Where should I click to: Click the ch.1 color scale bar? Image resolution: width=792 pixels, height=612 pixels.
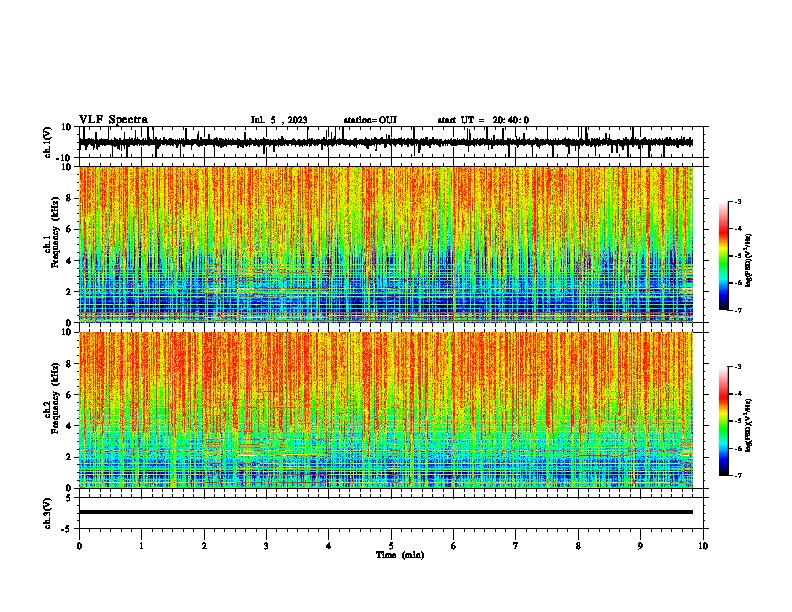[x=723, y=256]
